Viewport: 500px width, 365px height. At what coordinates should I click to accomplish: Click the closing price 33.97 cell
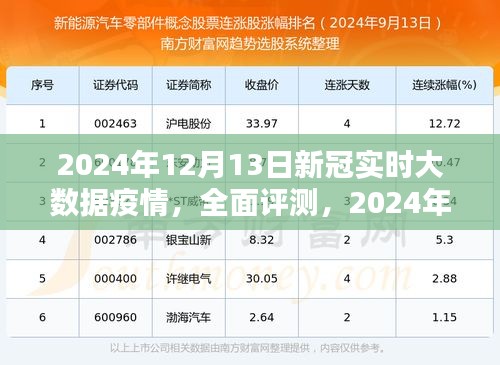[262, 124]
